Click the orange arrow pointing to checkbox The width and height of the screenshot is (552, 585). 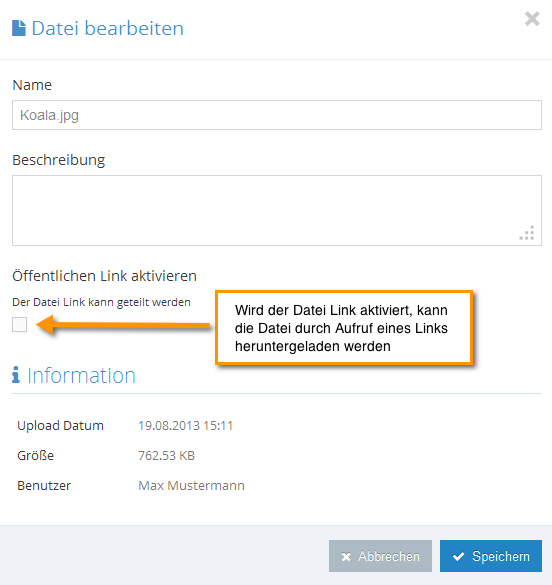tap(123, 325)
